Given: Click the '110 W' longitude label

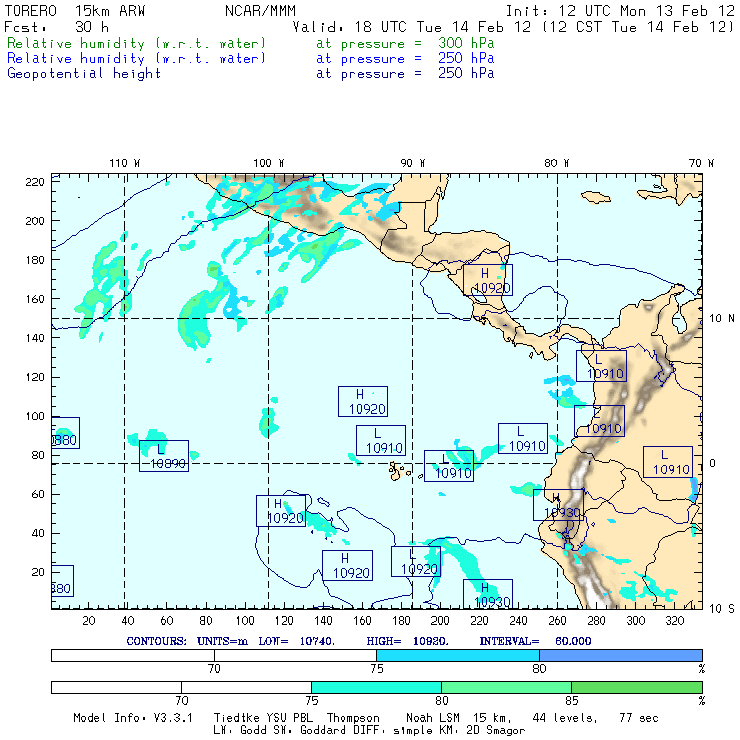Looking at the screenshot, I should pyautogui.click(x=125, y=163).
